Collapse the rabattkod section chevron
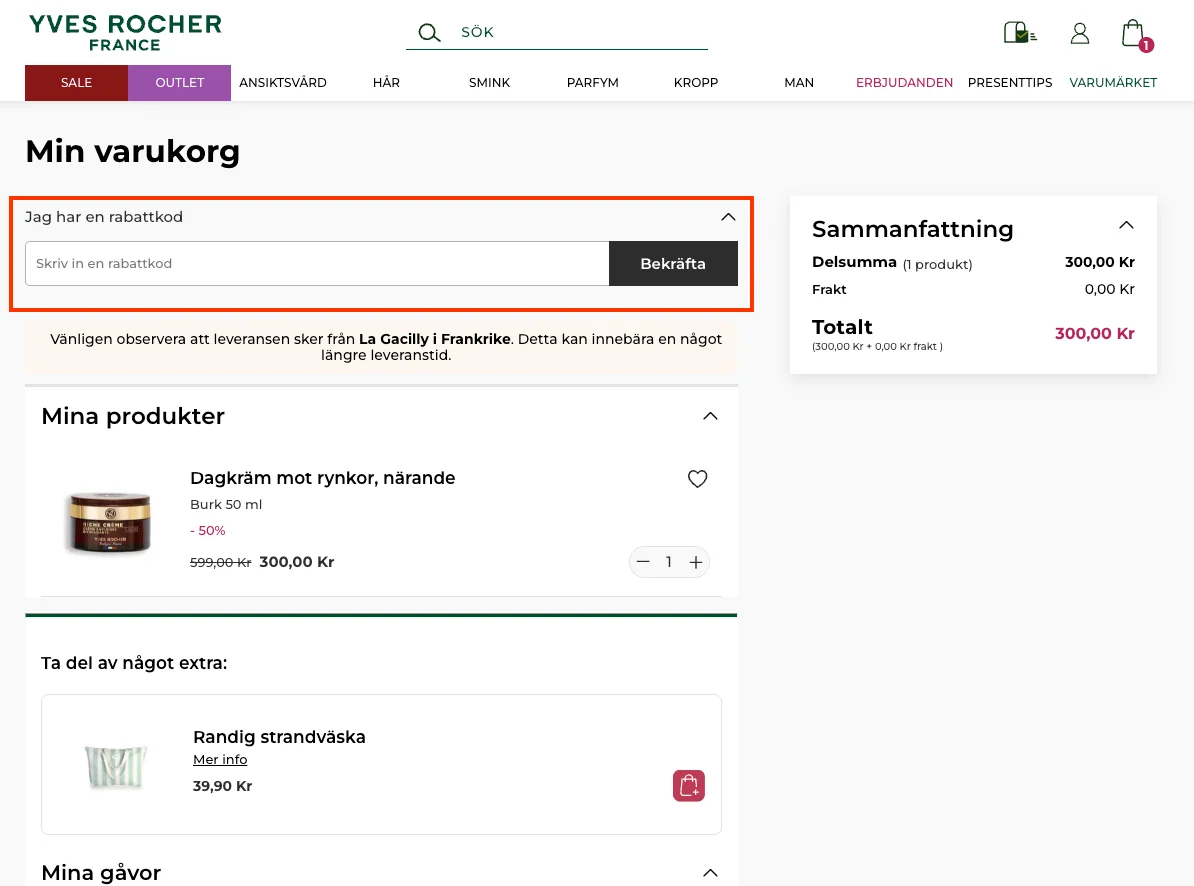The image size is (1194, 886). [x=728, y=217]
